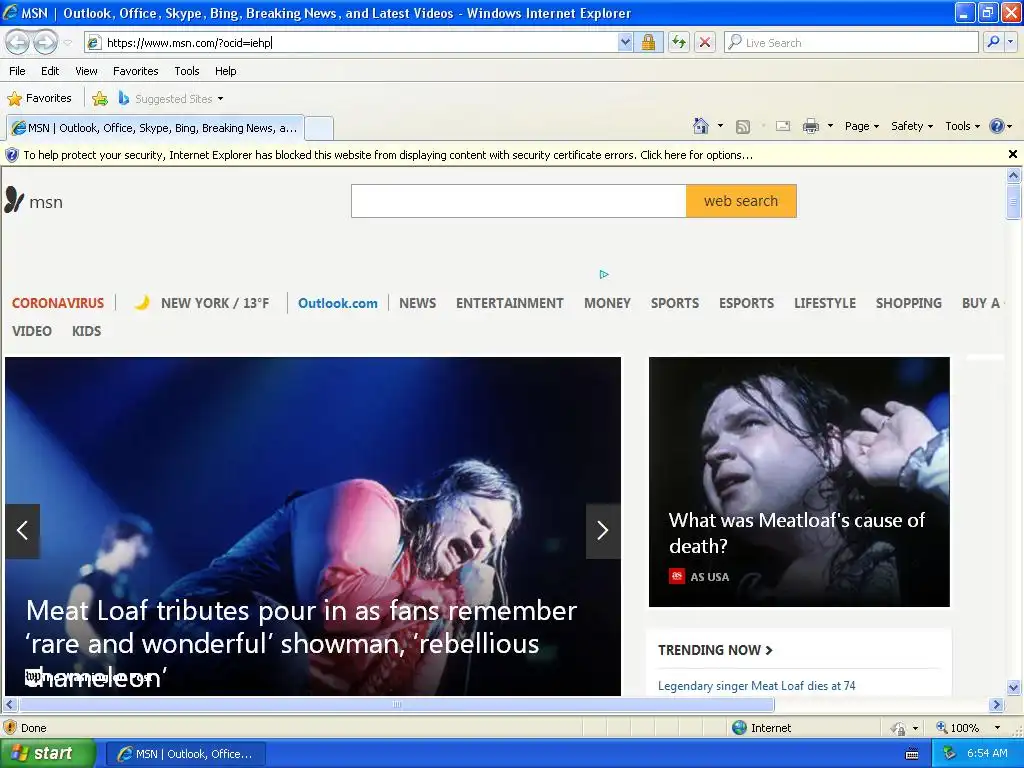Screen dimensions: 1024x768
Task: Open TRENDING NOW heading link
Action: point(715,650)
